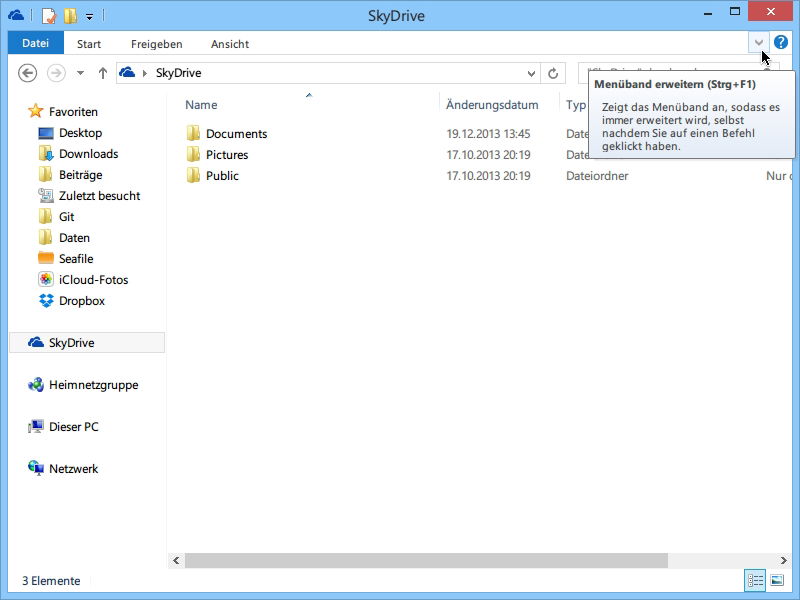Select the Public folder icon

193,176
